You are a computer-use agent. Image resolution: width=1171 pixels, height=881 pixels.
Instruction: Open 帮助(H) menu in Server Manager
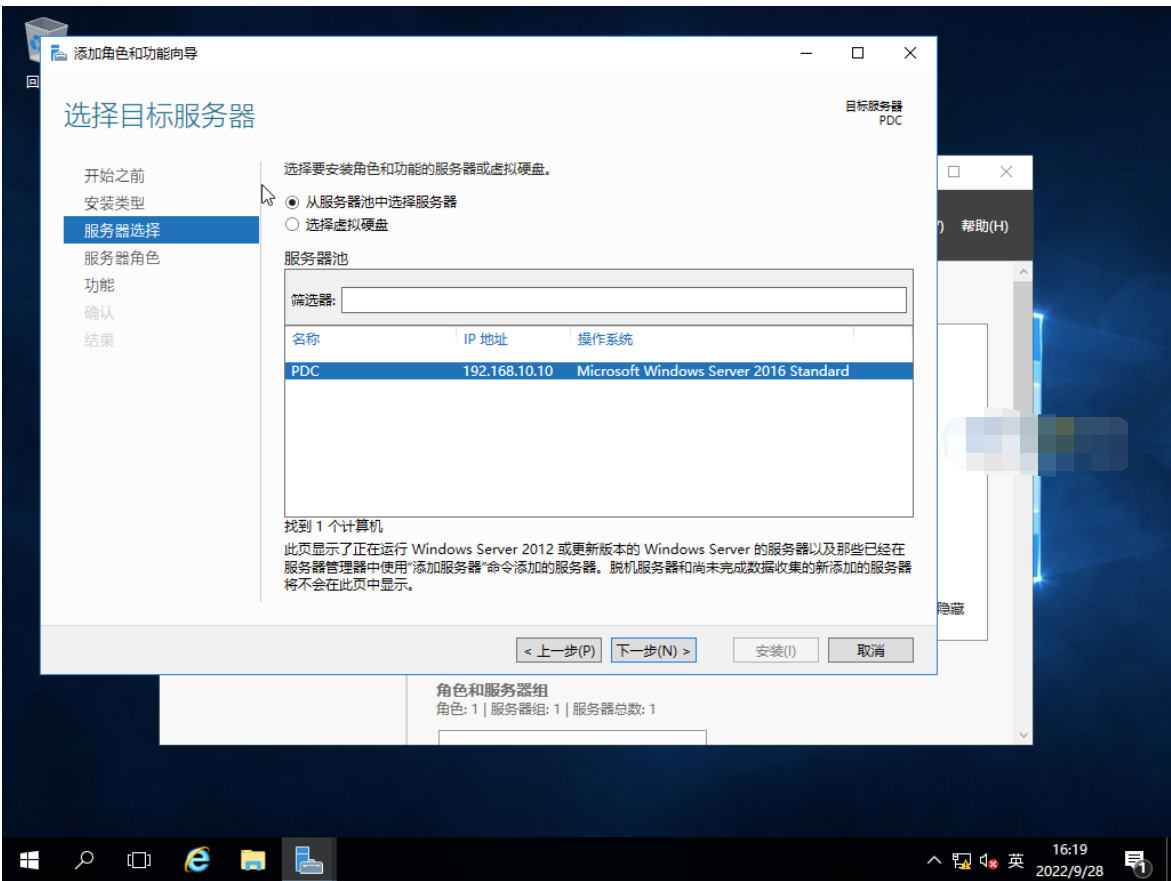tap(984, 226)
